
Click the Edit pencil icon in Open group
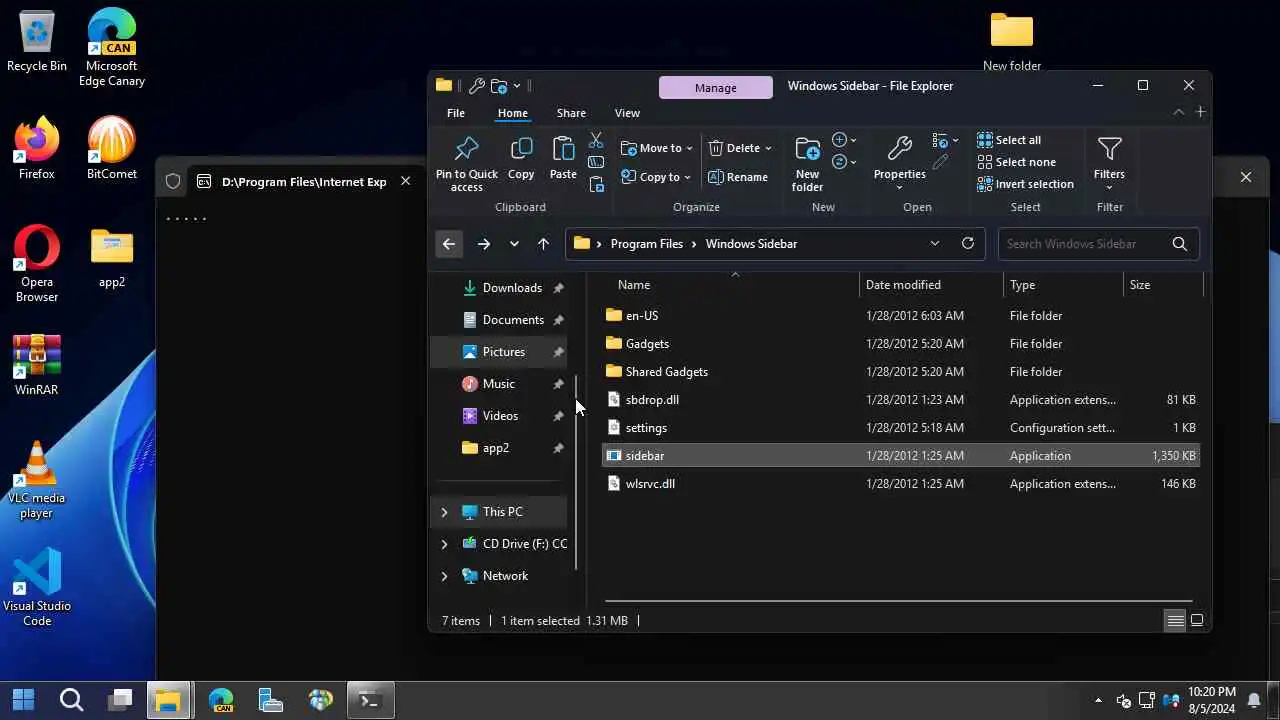tap(940, 162)
